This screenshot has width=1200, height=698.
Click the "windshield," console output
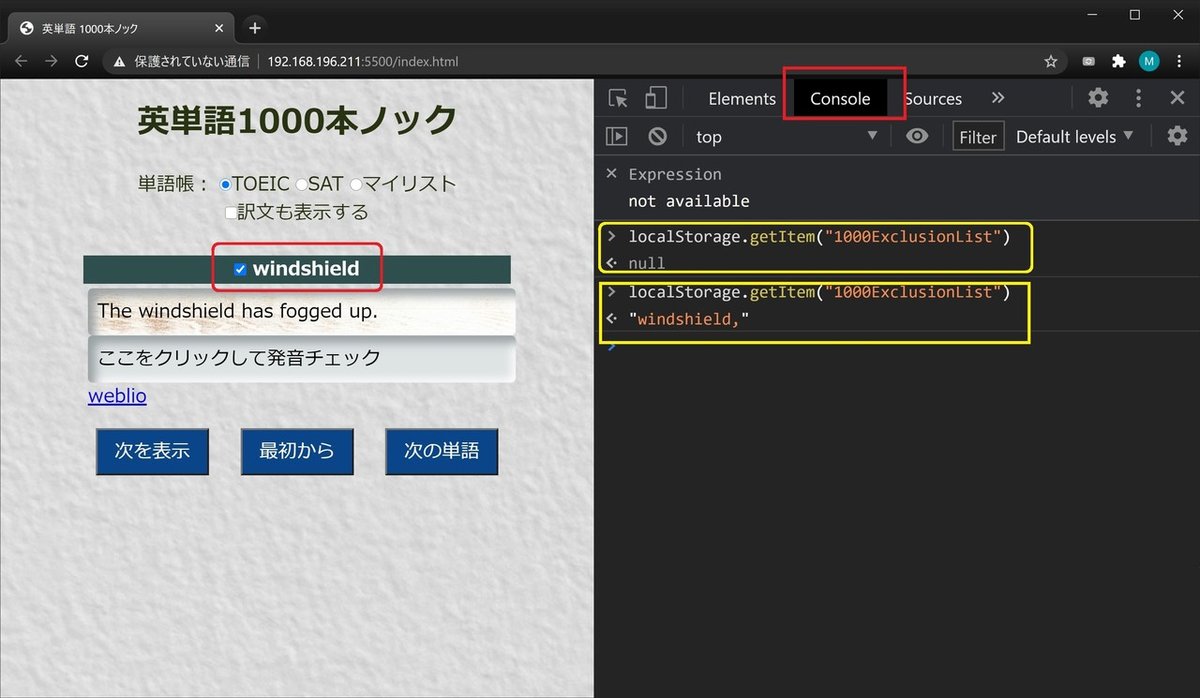tap(689, 319)
